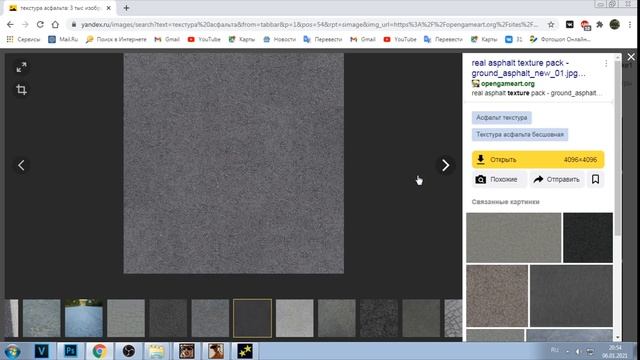The height and width of the screenshot is (360, 640).
Task: Click the volume icon in system tray
Action: coord(578,351)
